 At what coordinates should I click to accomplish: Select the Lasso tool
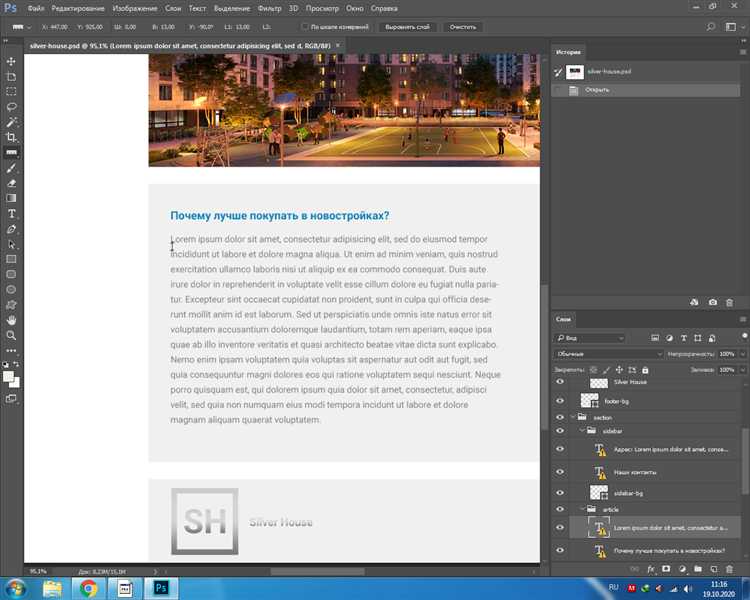coord(12,106)
